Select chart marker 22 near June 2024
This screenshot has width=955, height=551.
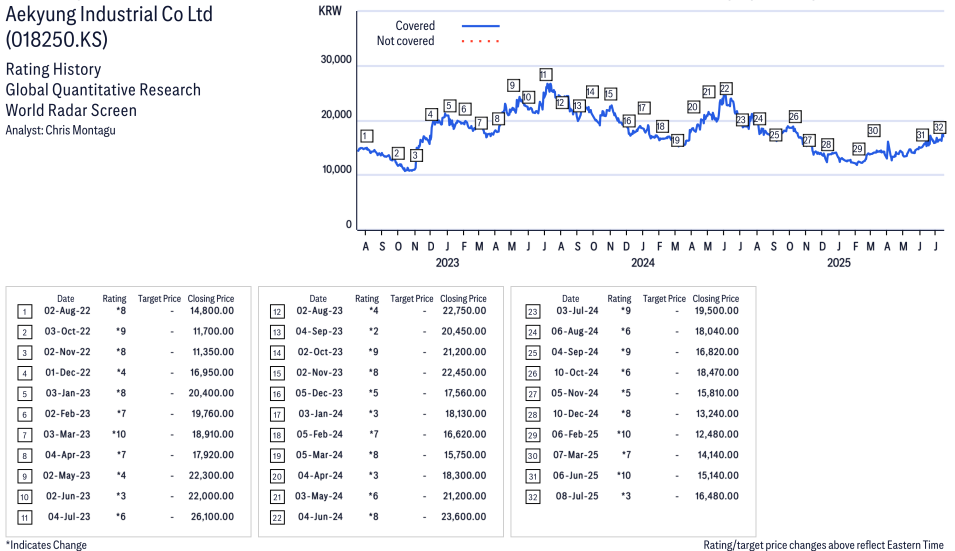[x=725, y=88]
